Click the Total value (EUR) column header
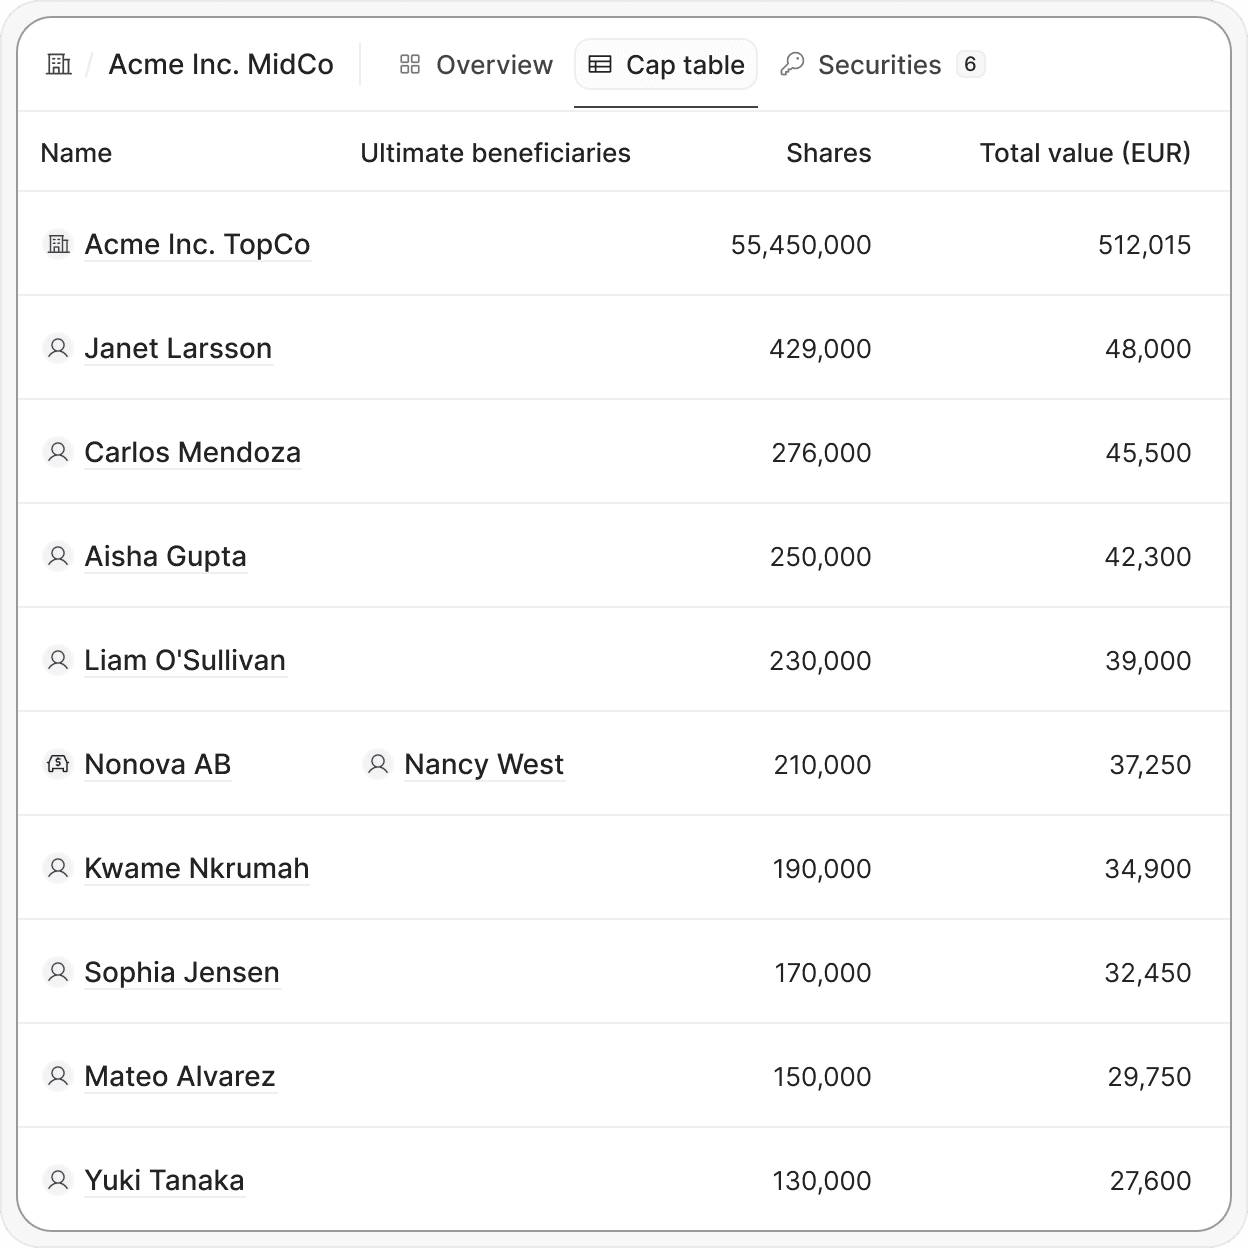The height and width of the screenshot is (1248, 1248). coord(1085,153)
